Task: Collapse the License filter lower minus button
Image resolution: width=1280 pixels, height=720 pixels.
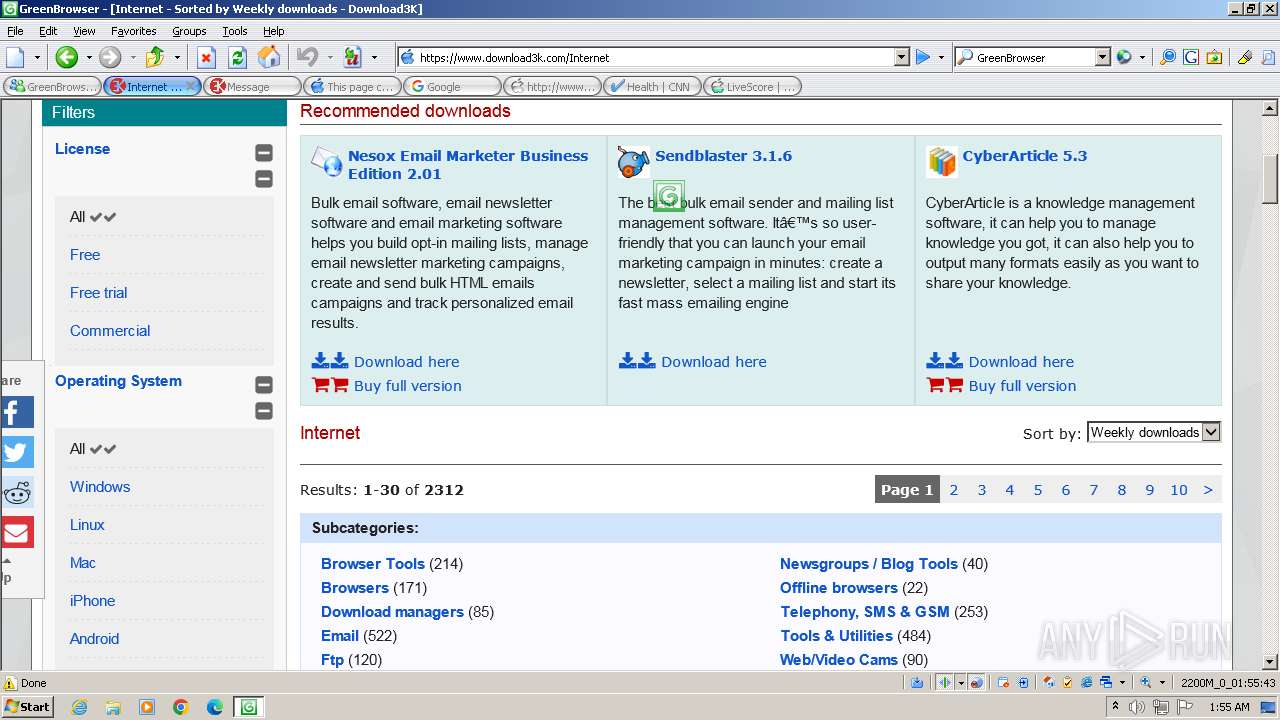Action: (264, 179)
